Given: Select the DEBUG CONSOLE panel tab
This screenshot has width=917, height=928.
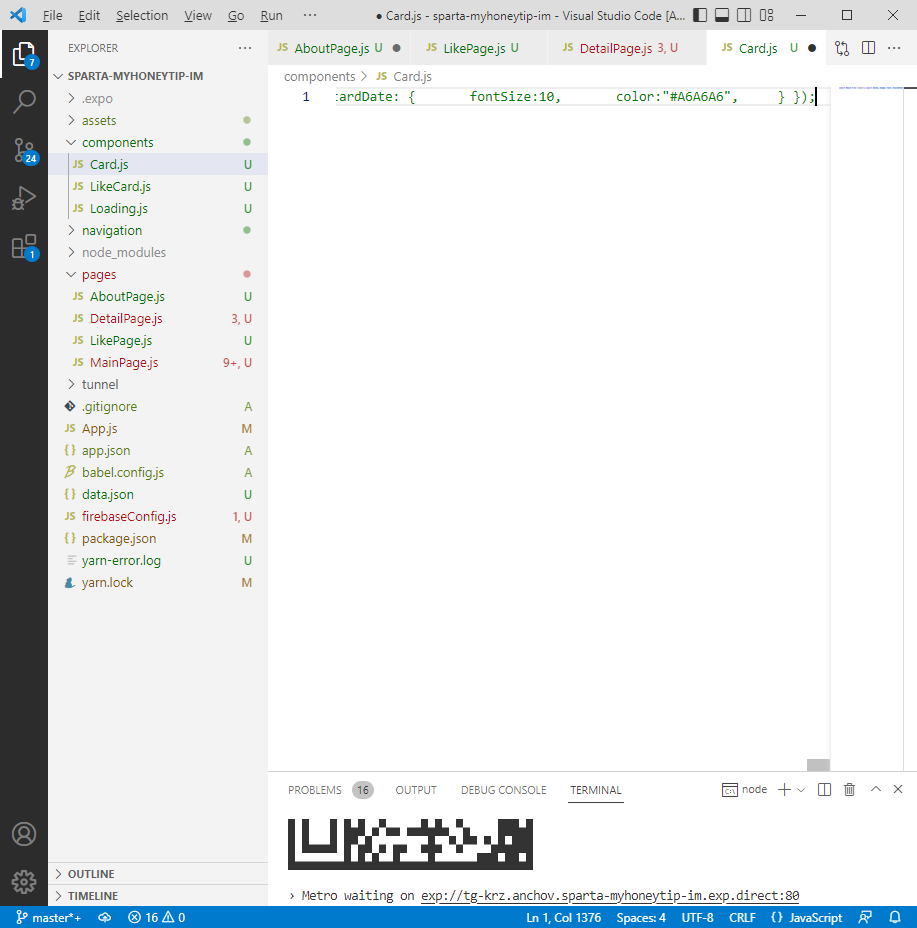Looking at the screenshot, I should tap(503, 790).
